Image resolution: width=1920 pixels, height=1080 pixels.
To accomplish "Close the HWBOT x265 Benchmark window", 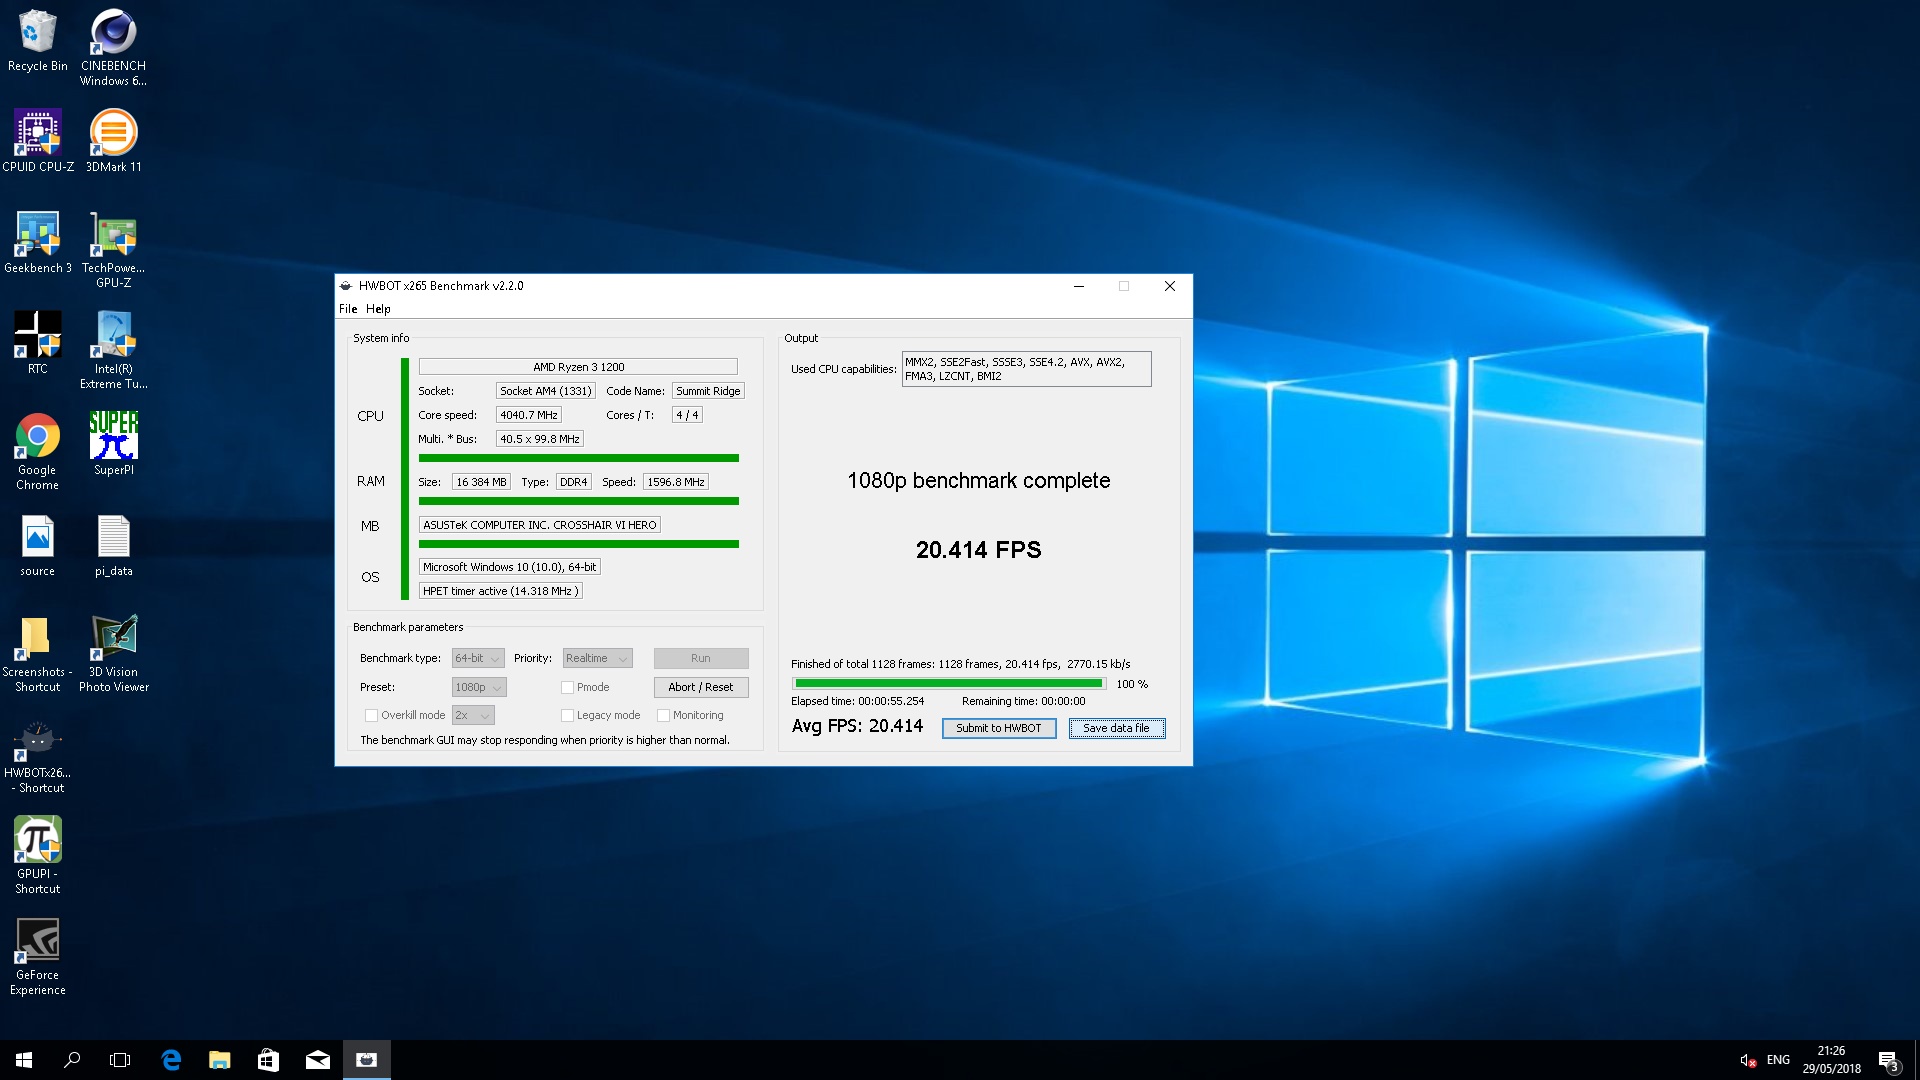I will click(x=1169, y=286).
